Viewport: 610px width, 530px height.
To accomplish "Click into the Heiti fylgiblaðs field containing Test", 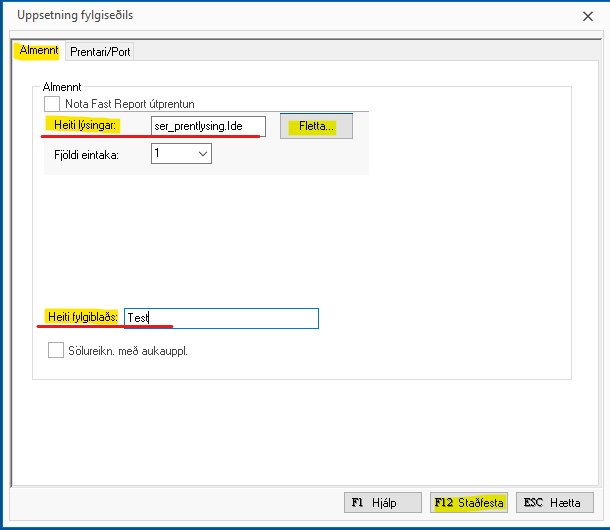I will [x=220, y=318].
